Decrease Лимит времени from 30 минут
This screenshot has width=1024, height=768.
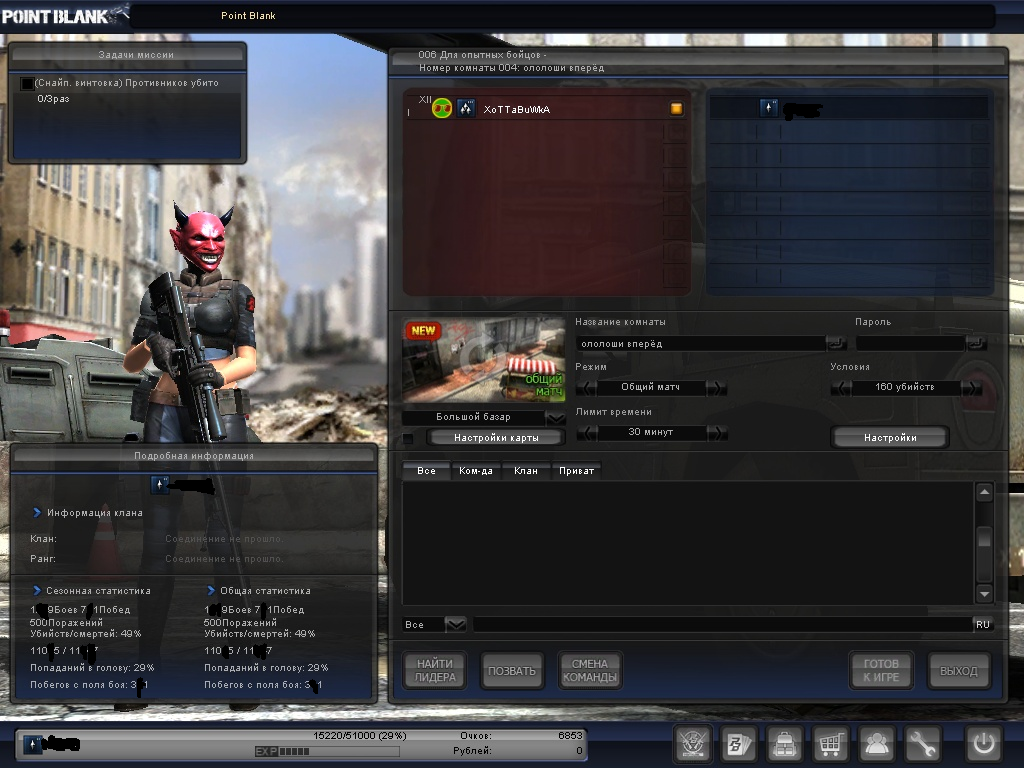click(x=587, y=432)
